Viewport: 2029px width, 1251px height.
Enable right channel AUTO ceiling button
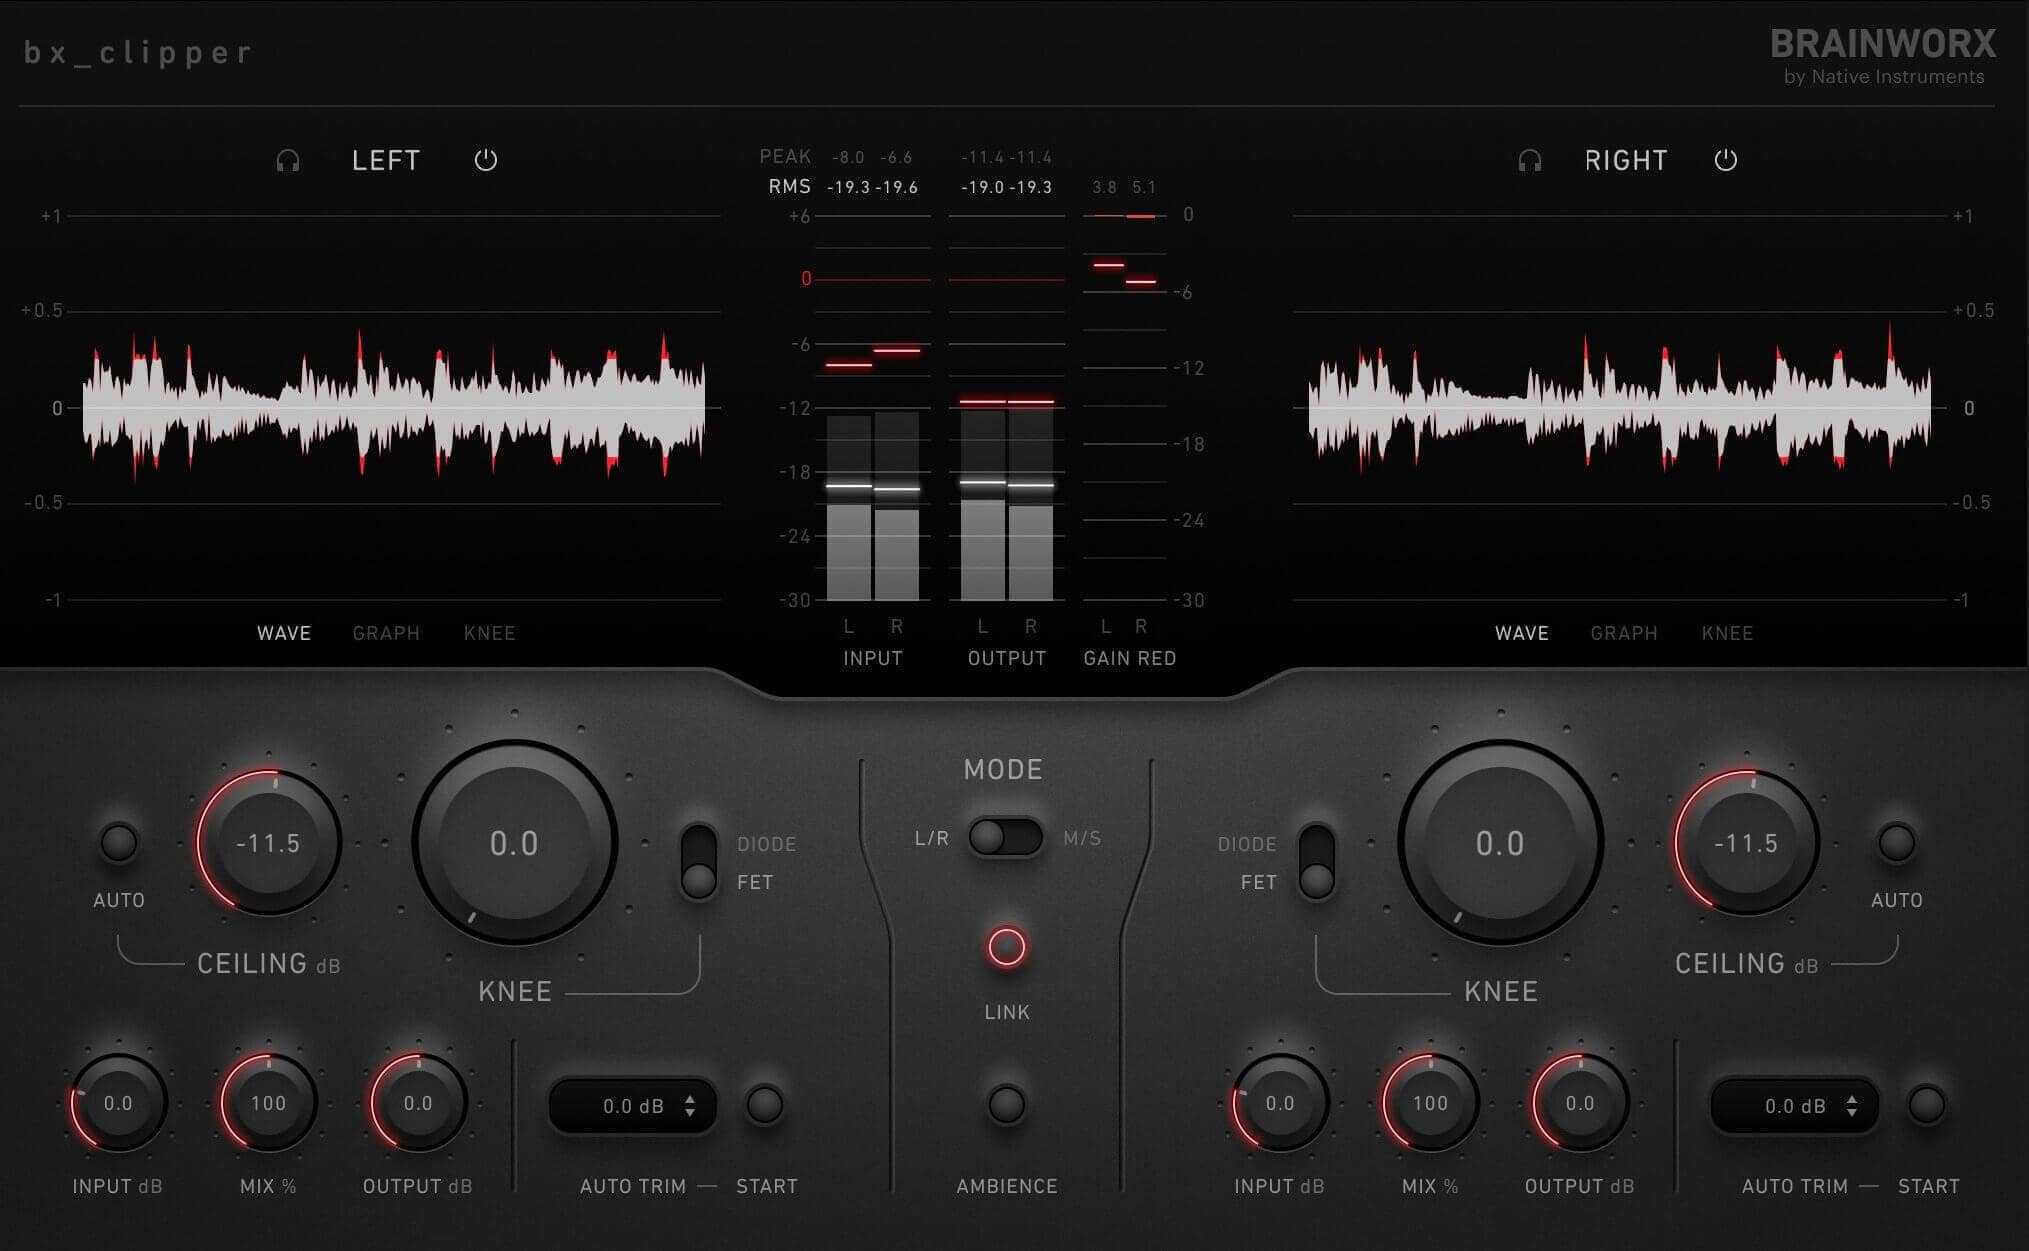tap(1897, 843)
